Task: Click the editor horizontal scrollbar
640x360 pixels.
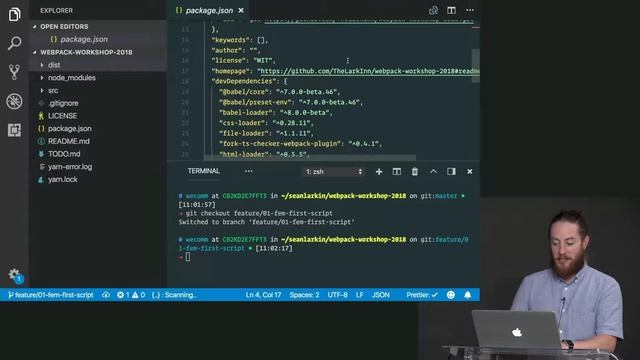Action: pyautogui.click(x=309, y=157)
